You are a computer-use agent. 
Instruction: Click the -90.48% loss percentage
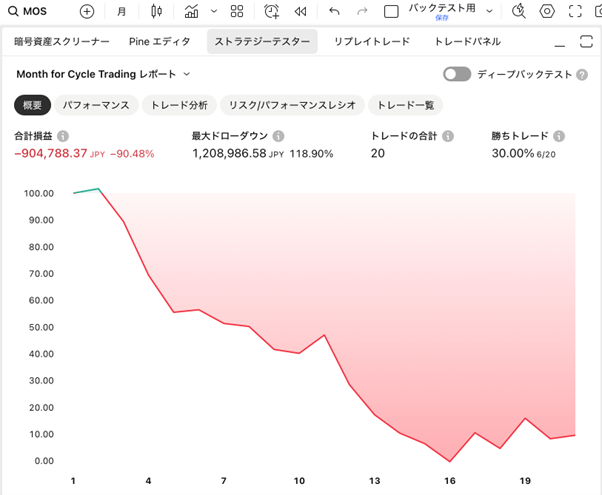pyautogui.click(x=132, y=154)
